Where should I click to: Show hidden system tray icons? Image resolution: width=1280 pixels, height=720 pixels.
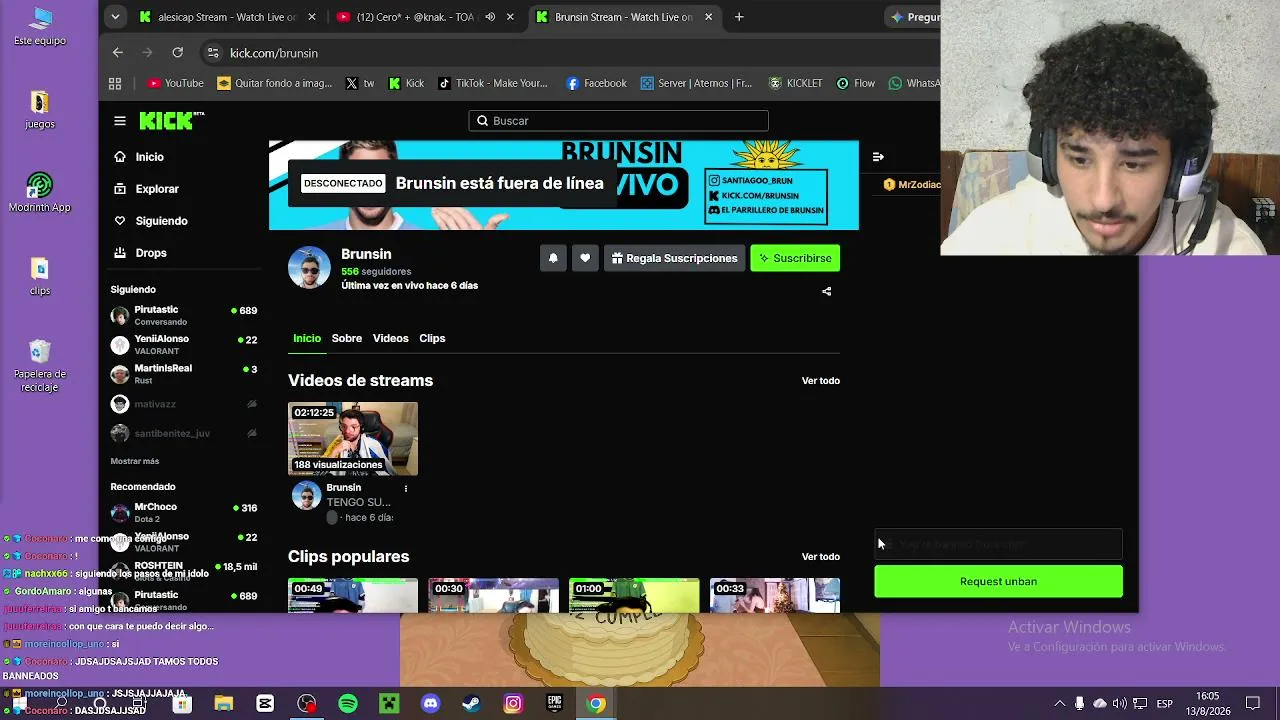[x=1060, y=704]
